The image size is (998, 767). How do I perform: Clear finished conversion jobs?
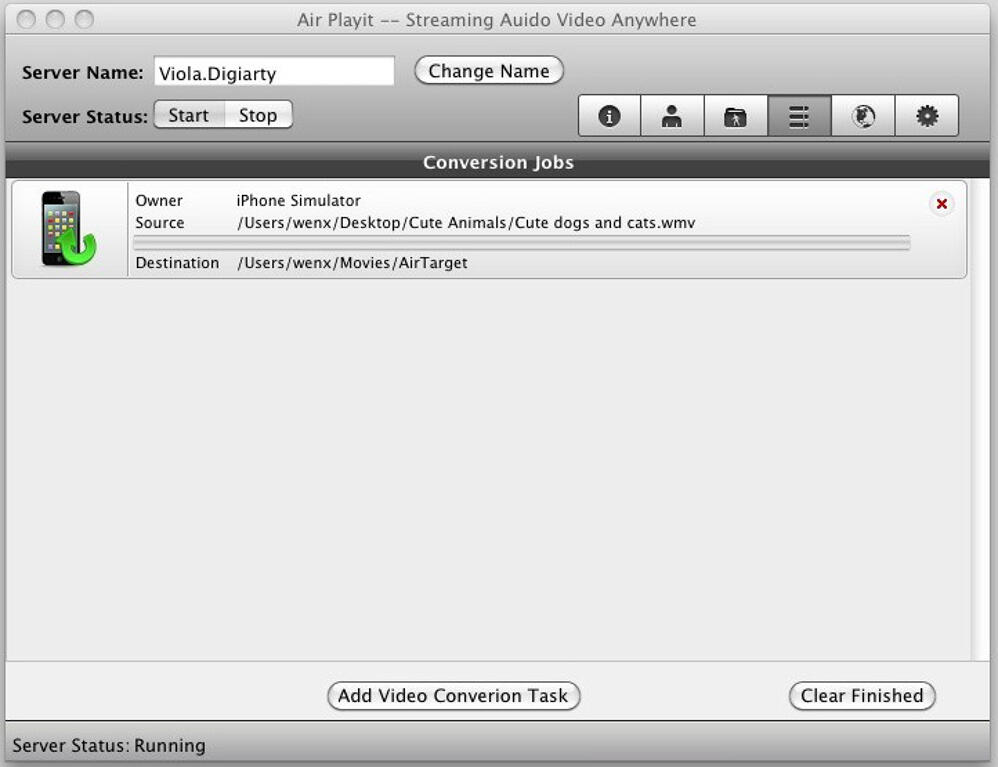pyautogui.click(x=862, y=696)
